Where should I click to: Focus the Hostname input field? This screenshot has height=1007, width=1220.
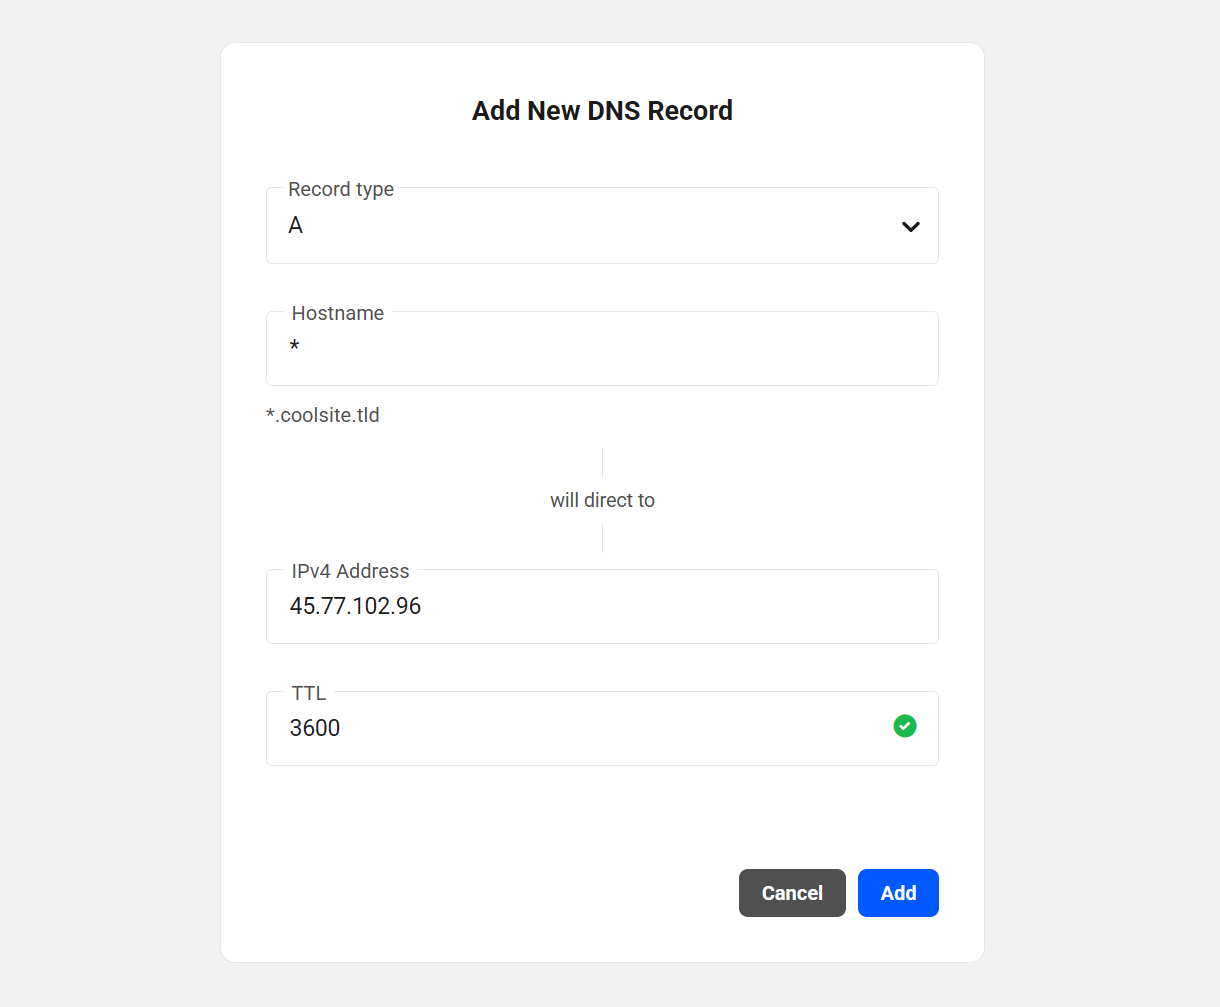pos(600,349)
